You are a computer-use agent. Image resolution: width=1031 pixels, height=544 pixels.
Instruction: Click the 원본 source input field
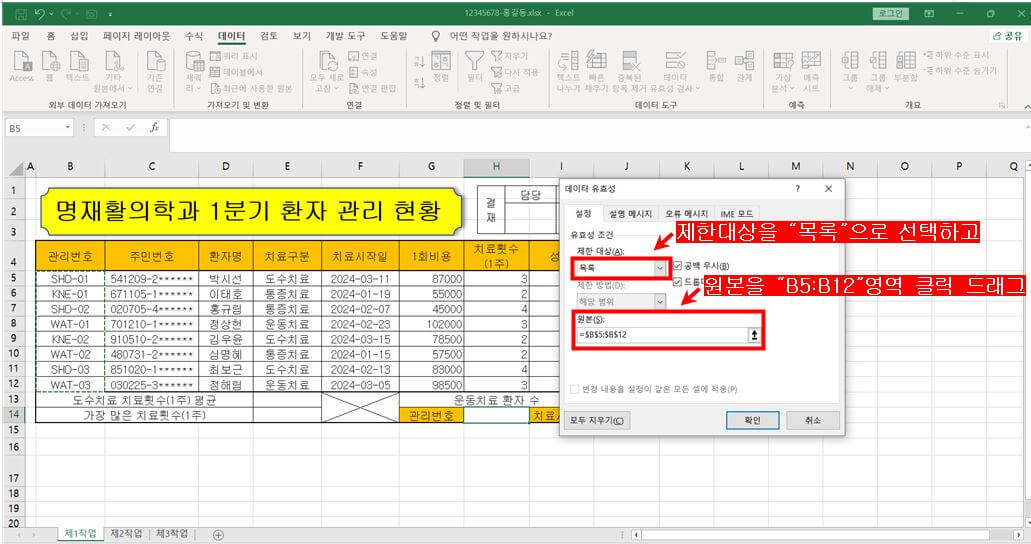pyautogui.click(x=662, y=335)
